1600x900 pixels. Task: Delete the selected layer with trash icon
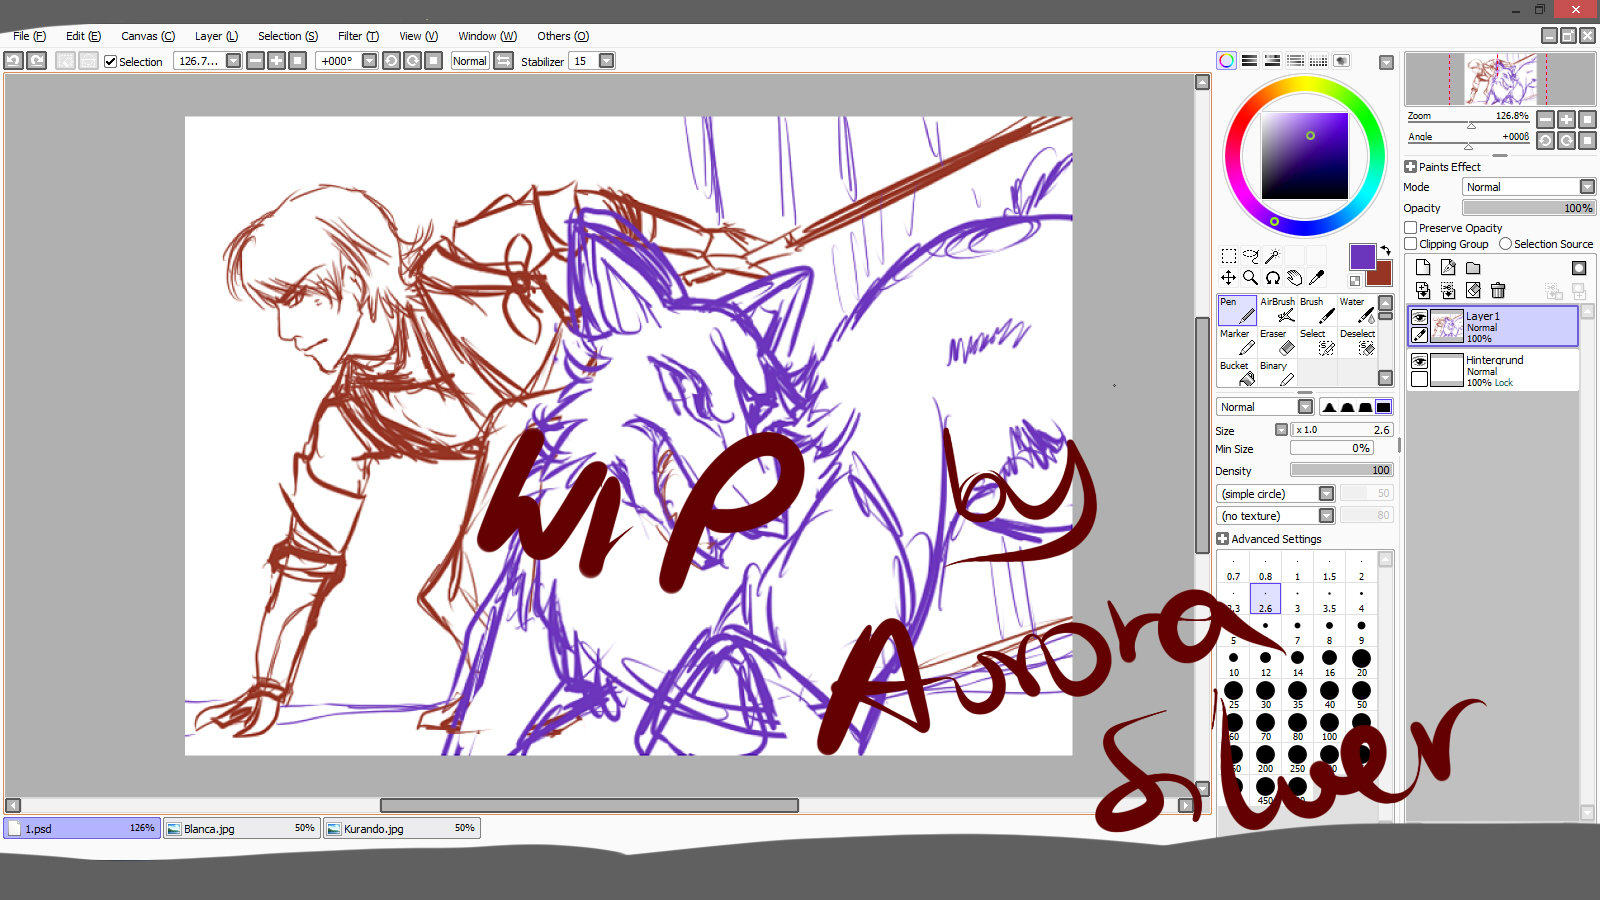1498,290
